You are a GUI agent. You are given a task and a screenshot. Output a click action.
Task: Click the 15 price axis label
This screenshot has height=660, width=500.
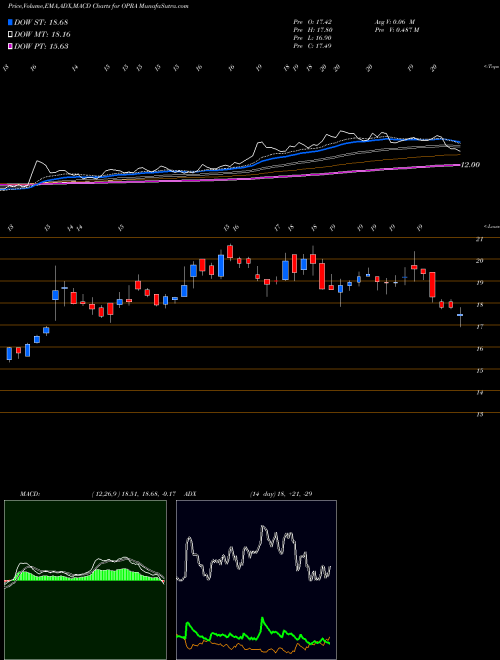click(x=479, y=371)
